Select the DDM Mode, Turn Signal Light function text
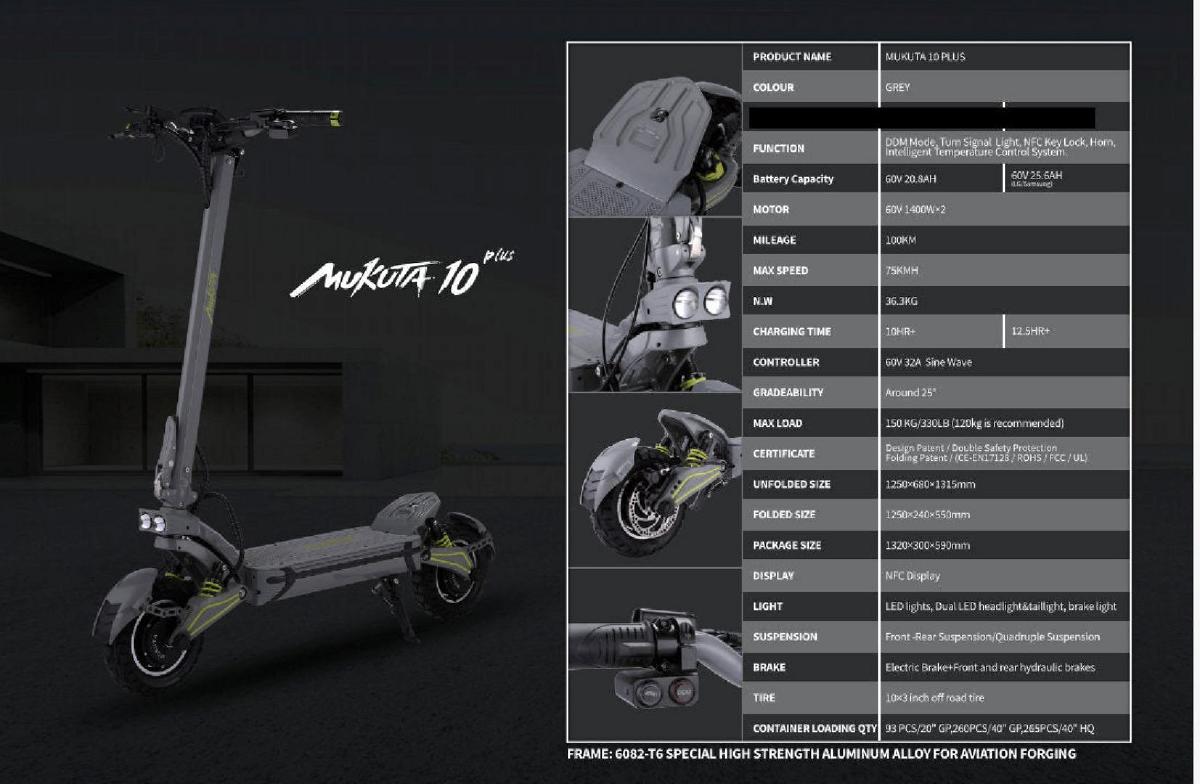Viewport: 1200px width, 784px height. pyautogui.click(x=1000, y=147)
